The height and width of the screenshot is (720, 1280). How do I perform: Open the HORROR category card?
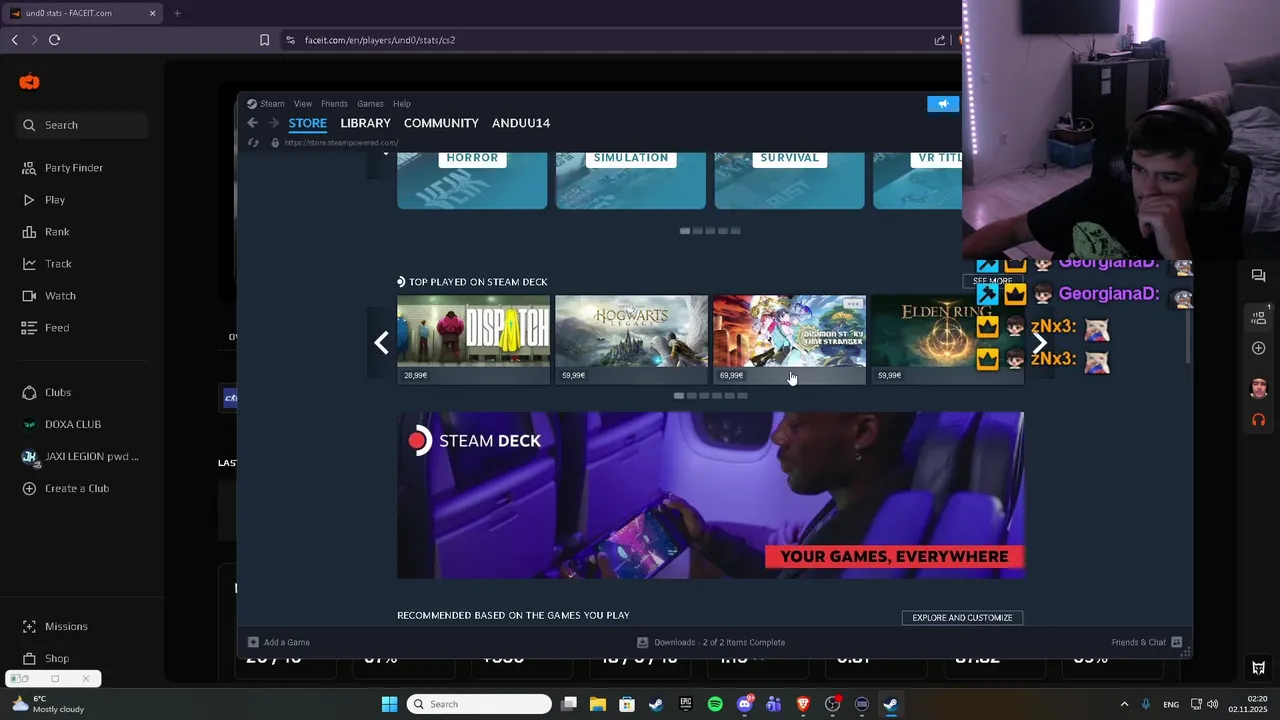click(x=472, y=181)
